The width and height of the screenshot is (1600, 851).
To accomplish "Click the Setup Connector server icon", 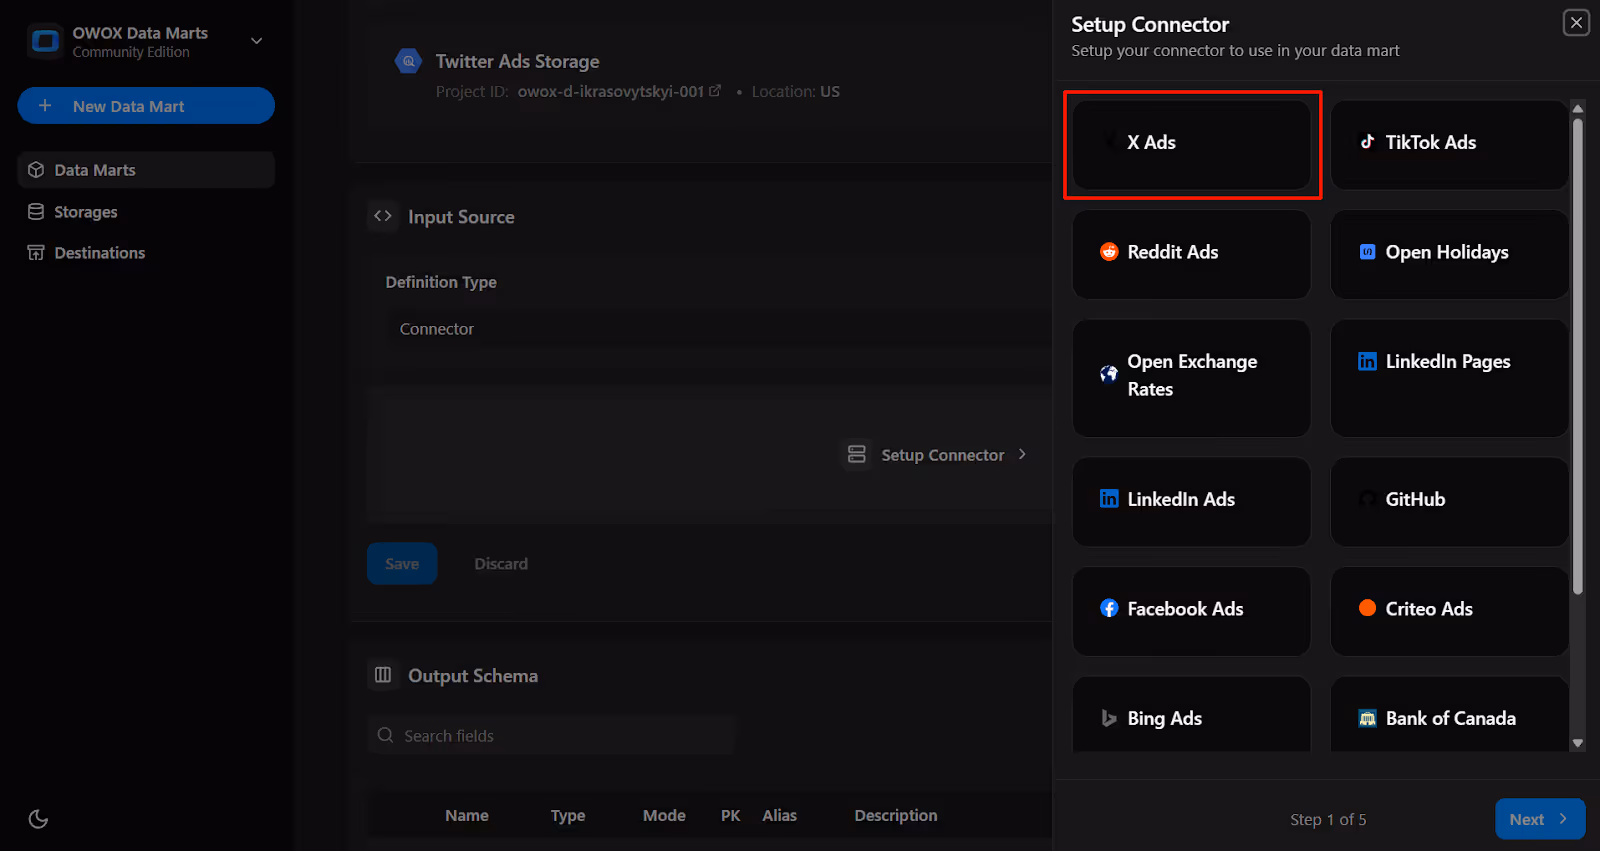I will [857, 455].
